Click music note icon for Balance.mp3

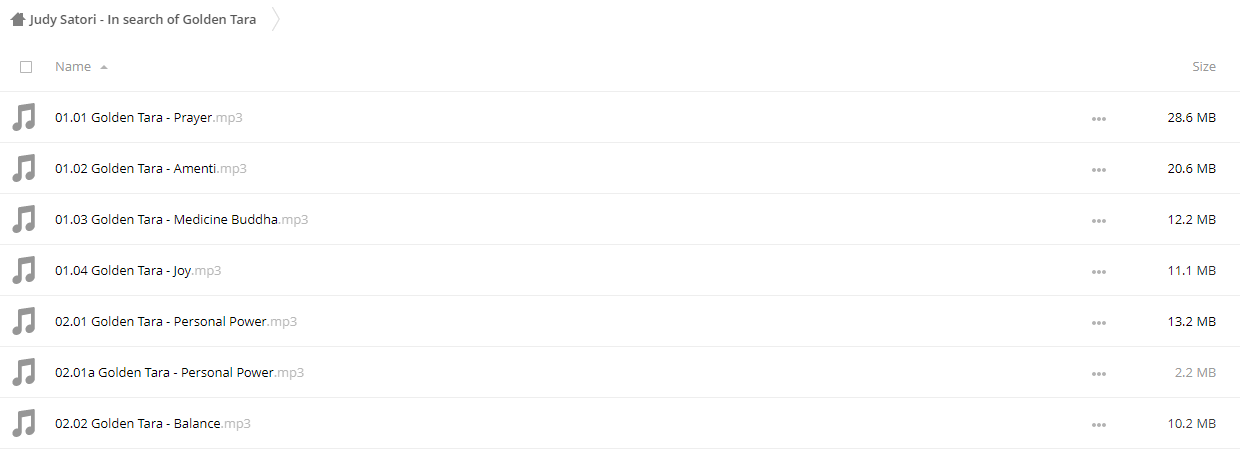click(24, 423)
